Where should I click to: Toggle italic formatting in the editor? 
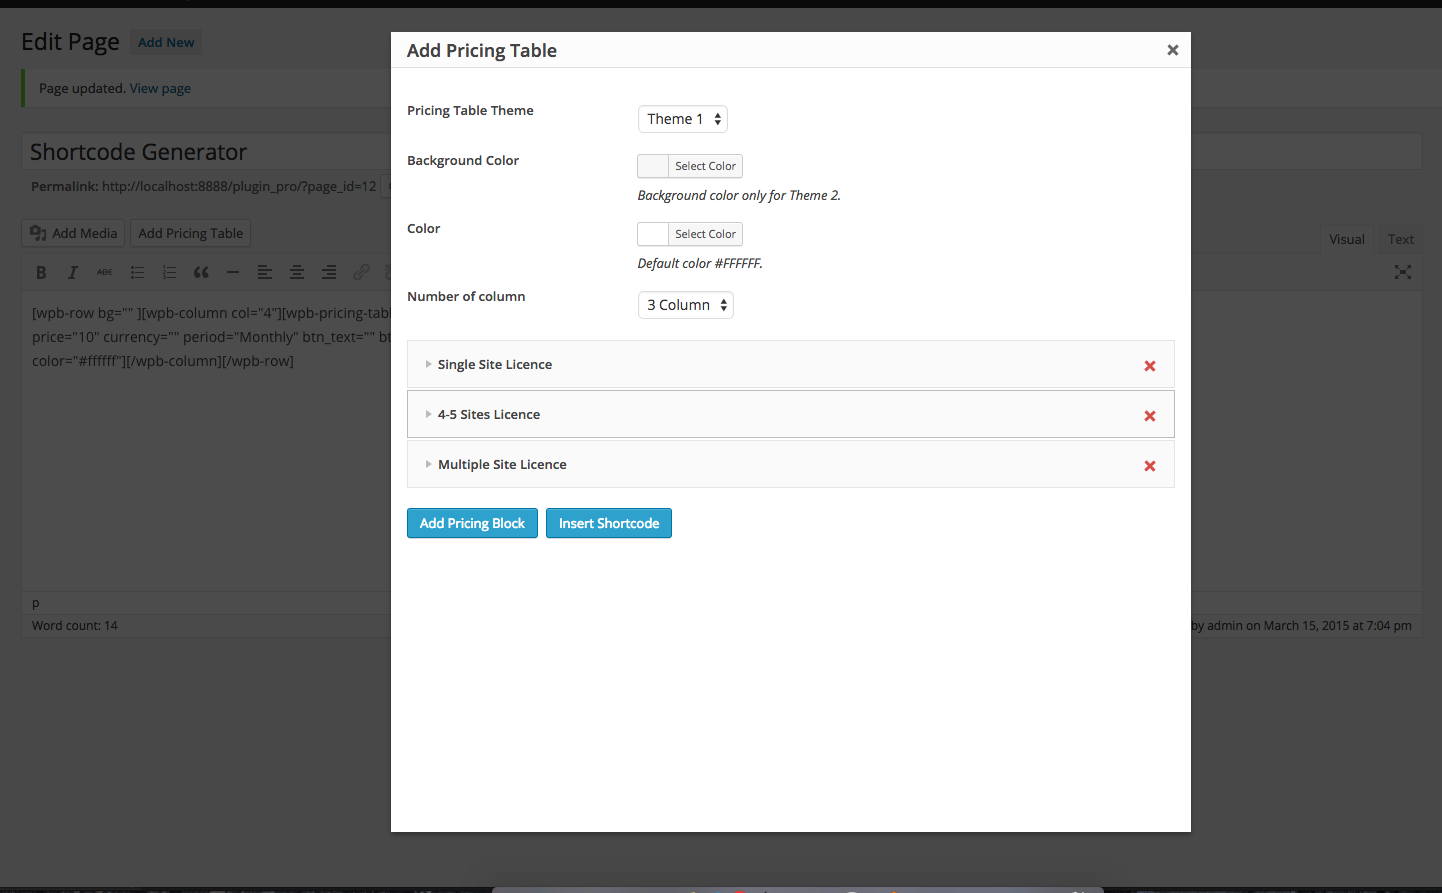click(73, 272)
